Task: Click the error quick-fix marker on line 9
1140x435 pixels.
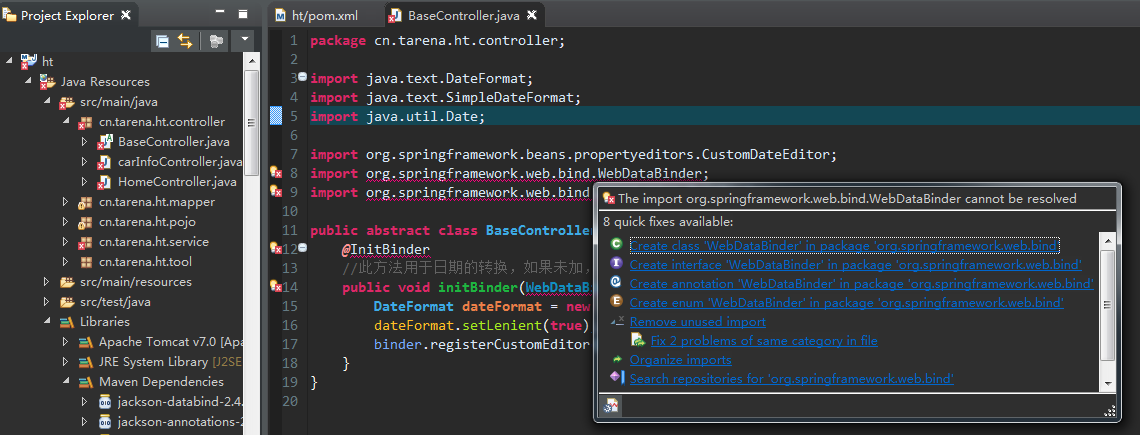Action: point(276,191)
